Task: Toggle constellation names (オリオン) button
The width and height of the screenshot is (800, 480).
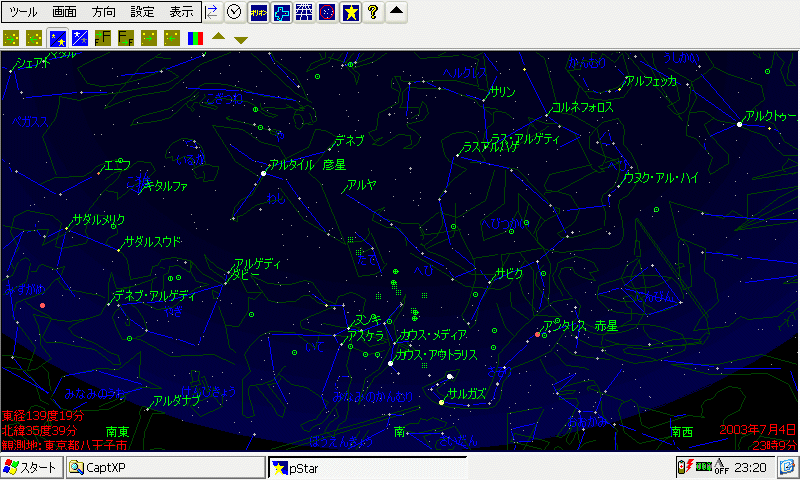Action: point(258,12)
